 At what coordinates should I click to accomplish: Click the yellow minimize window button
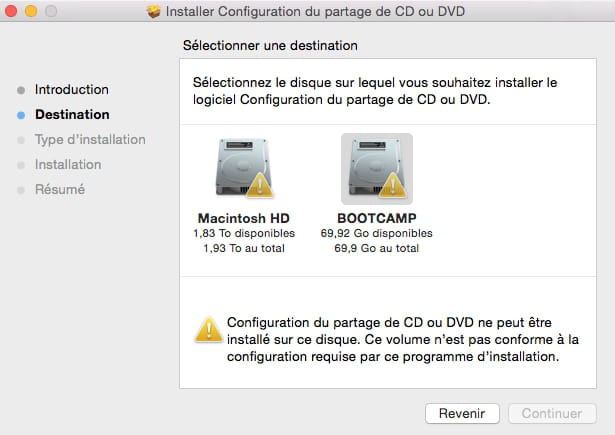click(31, 11)
